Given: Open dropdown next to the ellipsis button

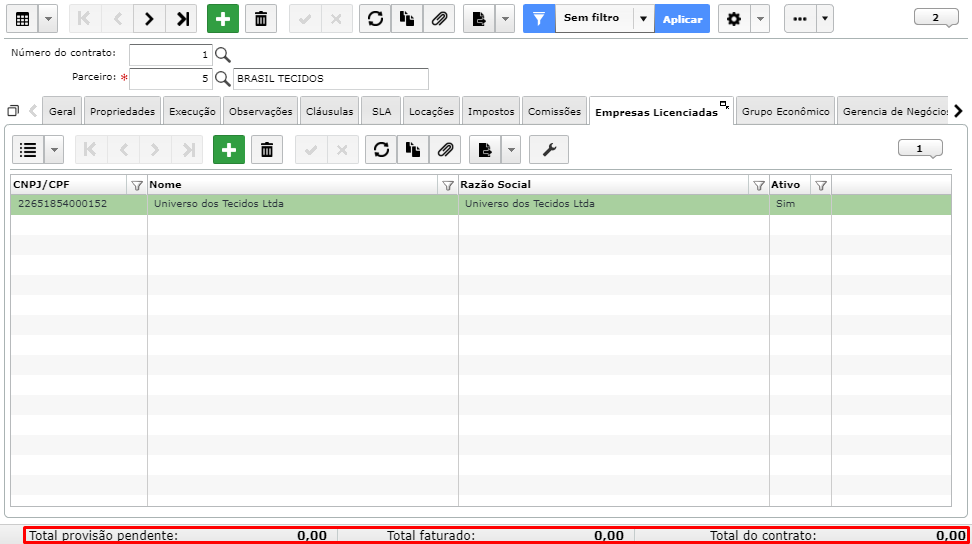Looking at the screenshot, I should 824,19.
